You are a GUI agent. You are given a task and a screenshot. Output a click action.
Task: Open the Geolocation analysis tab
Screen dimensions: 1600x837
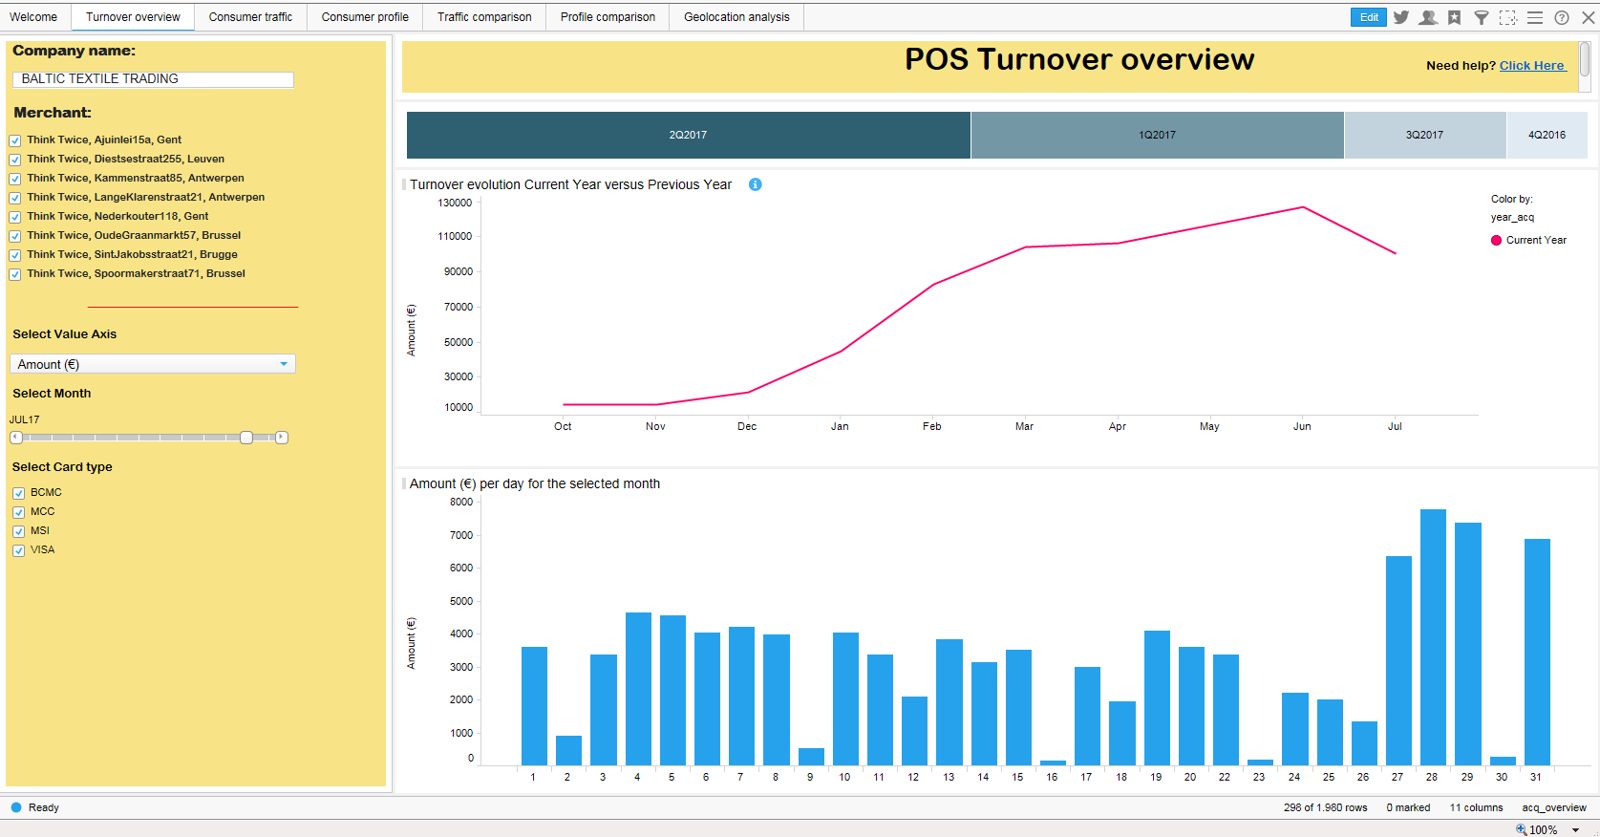[x=736, y=17]
